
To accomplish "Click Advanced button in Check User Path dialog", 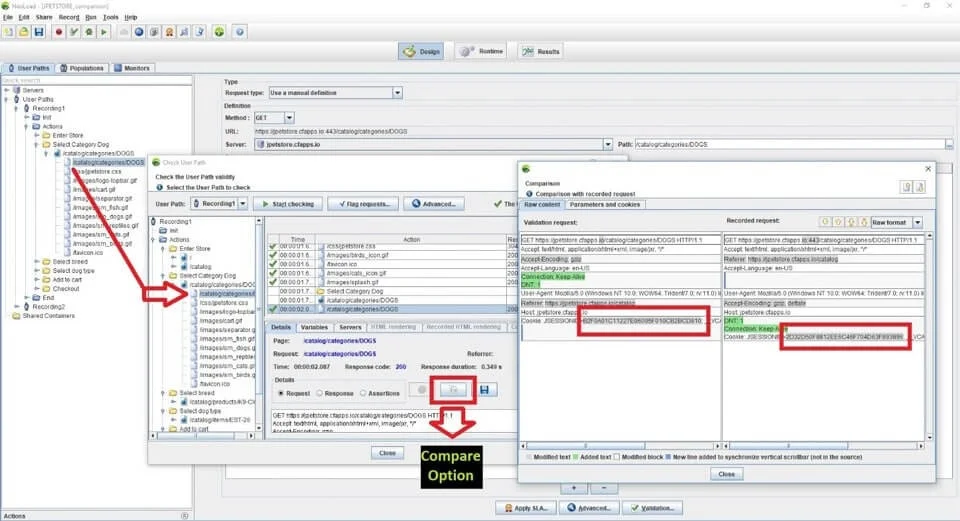I will tap(433, 204).
